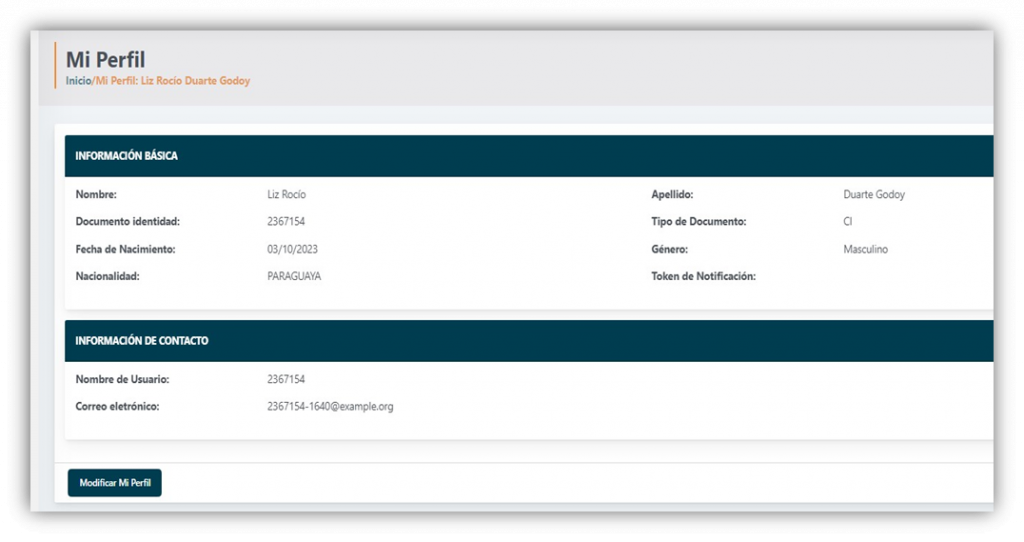This screenshot has width=1024, height=542.
Task: Open the Inicio breadcrumb link
Action: click(x=78, y=81)
